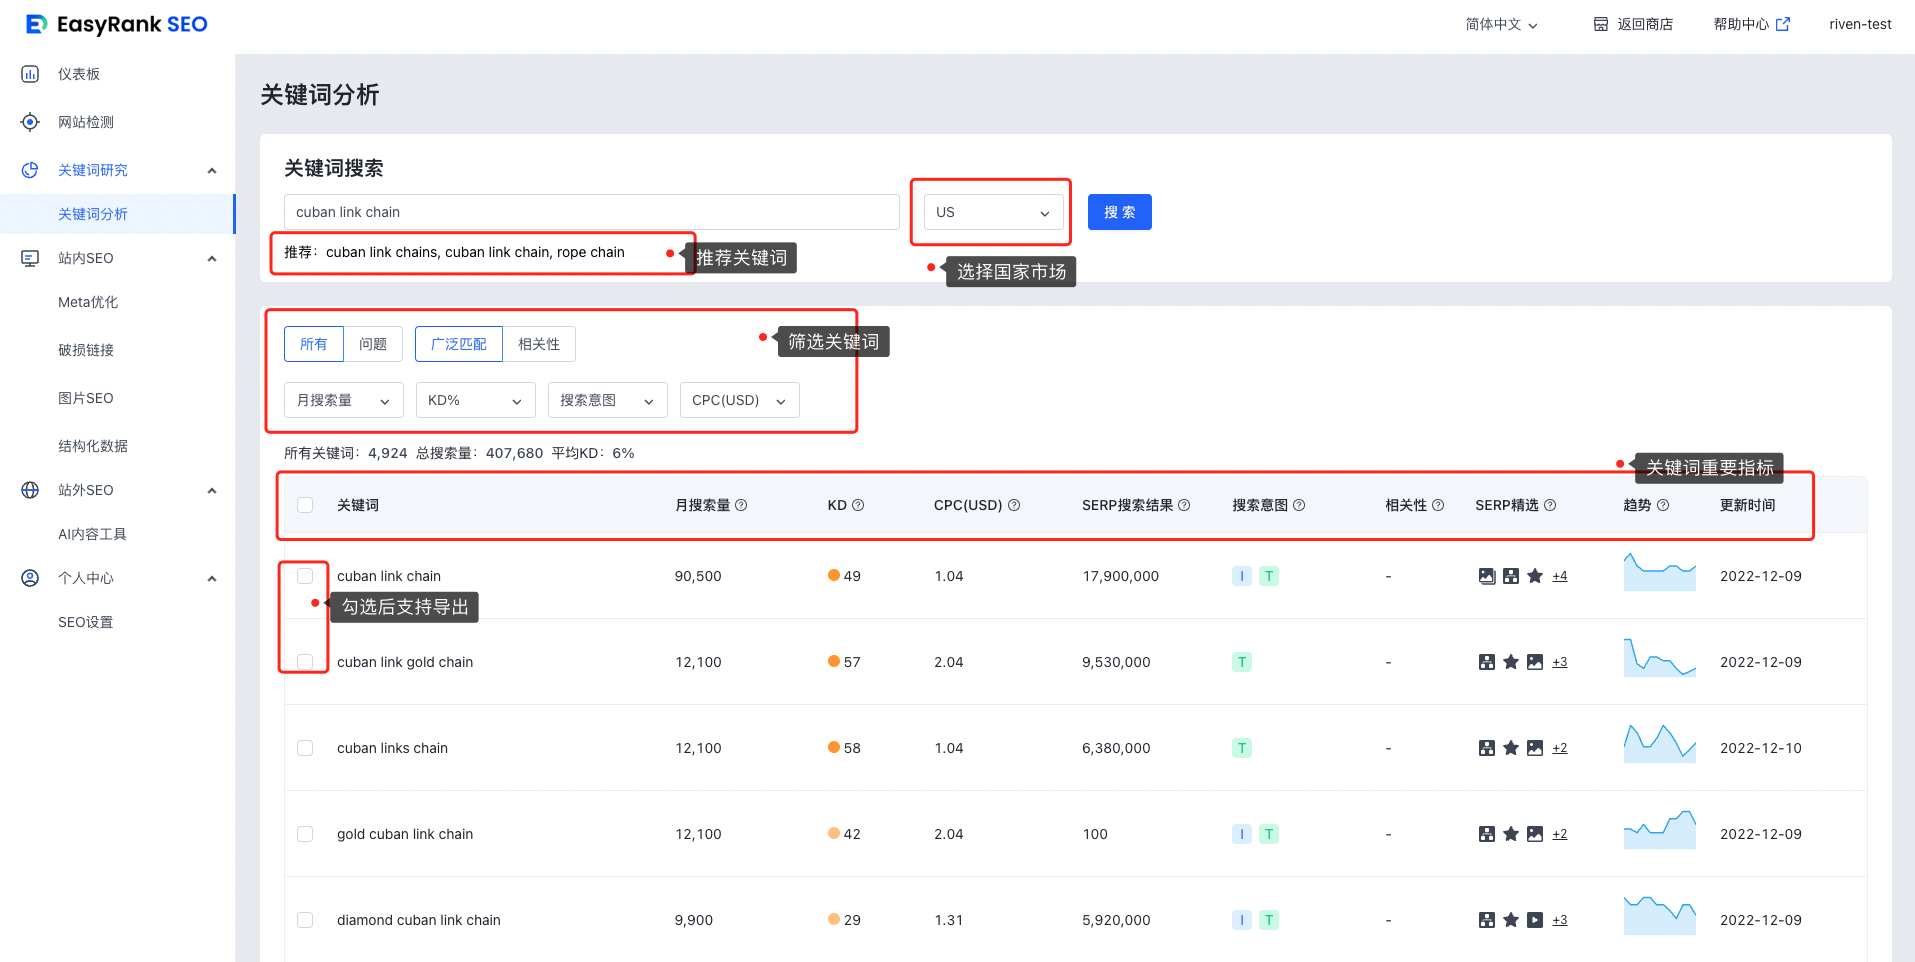This screenshot has height=962, width=1915.
Task: Click video SERP icon in diamond cuban link chain row
Action: [x=1535, y=920]
